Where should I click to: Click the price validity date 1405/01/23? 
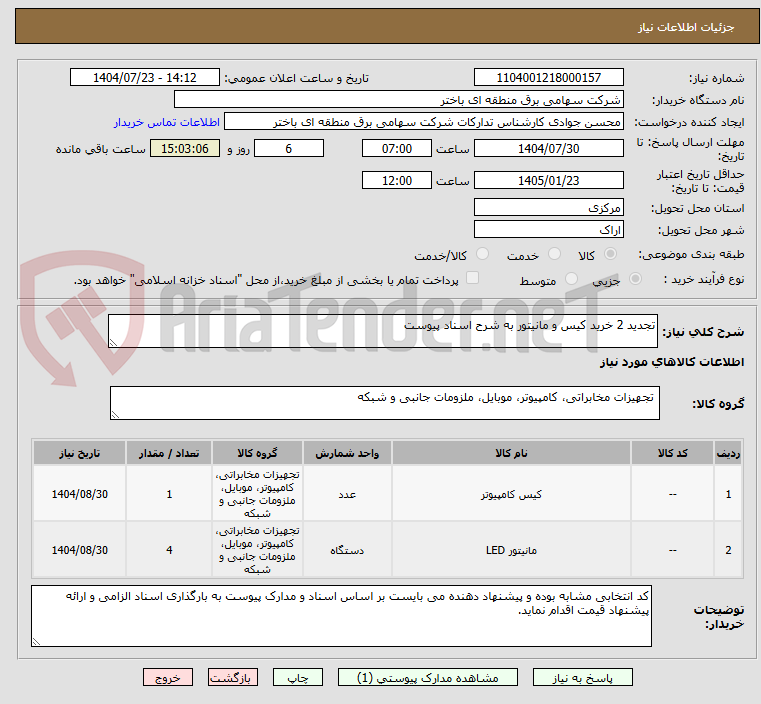point(548,180)
